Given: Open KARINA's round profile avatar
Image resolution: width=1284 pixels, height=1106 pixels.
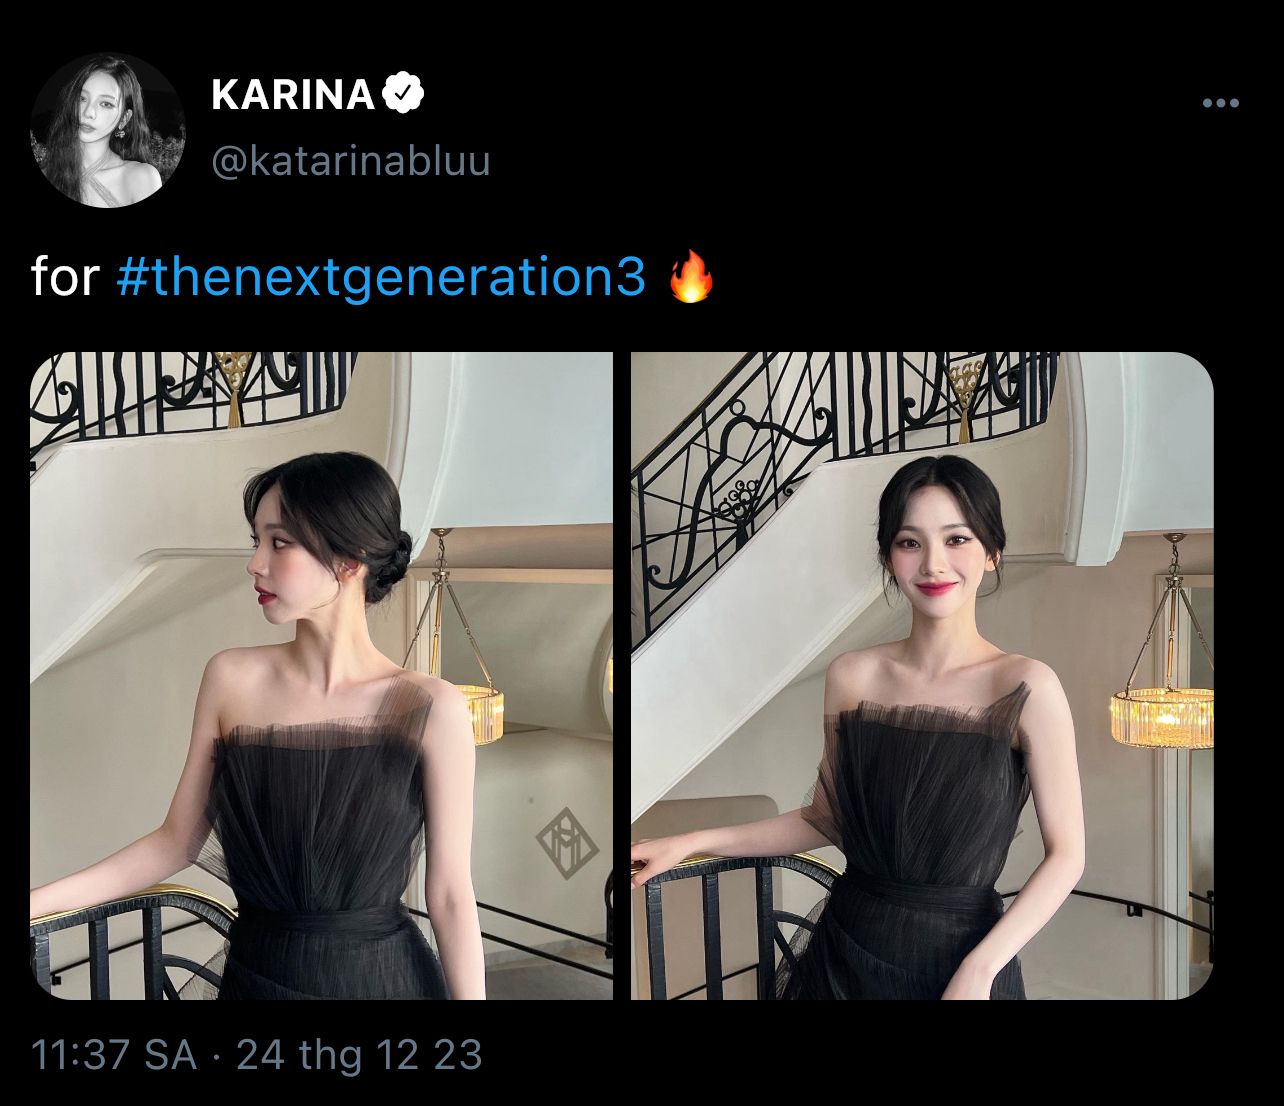Looking at the screenshot, I should point(108,130).
